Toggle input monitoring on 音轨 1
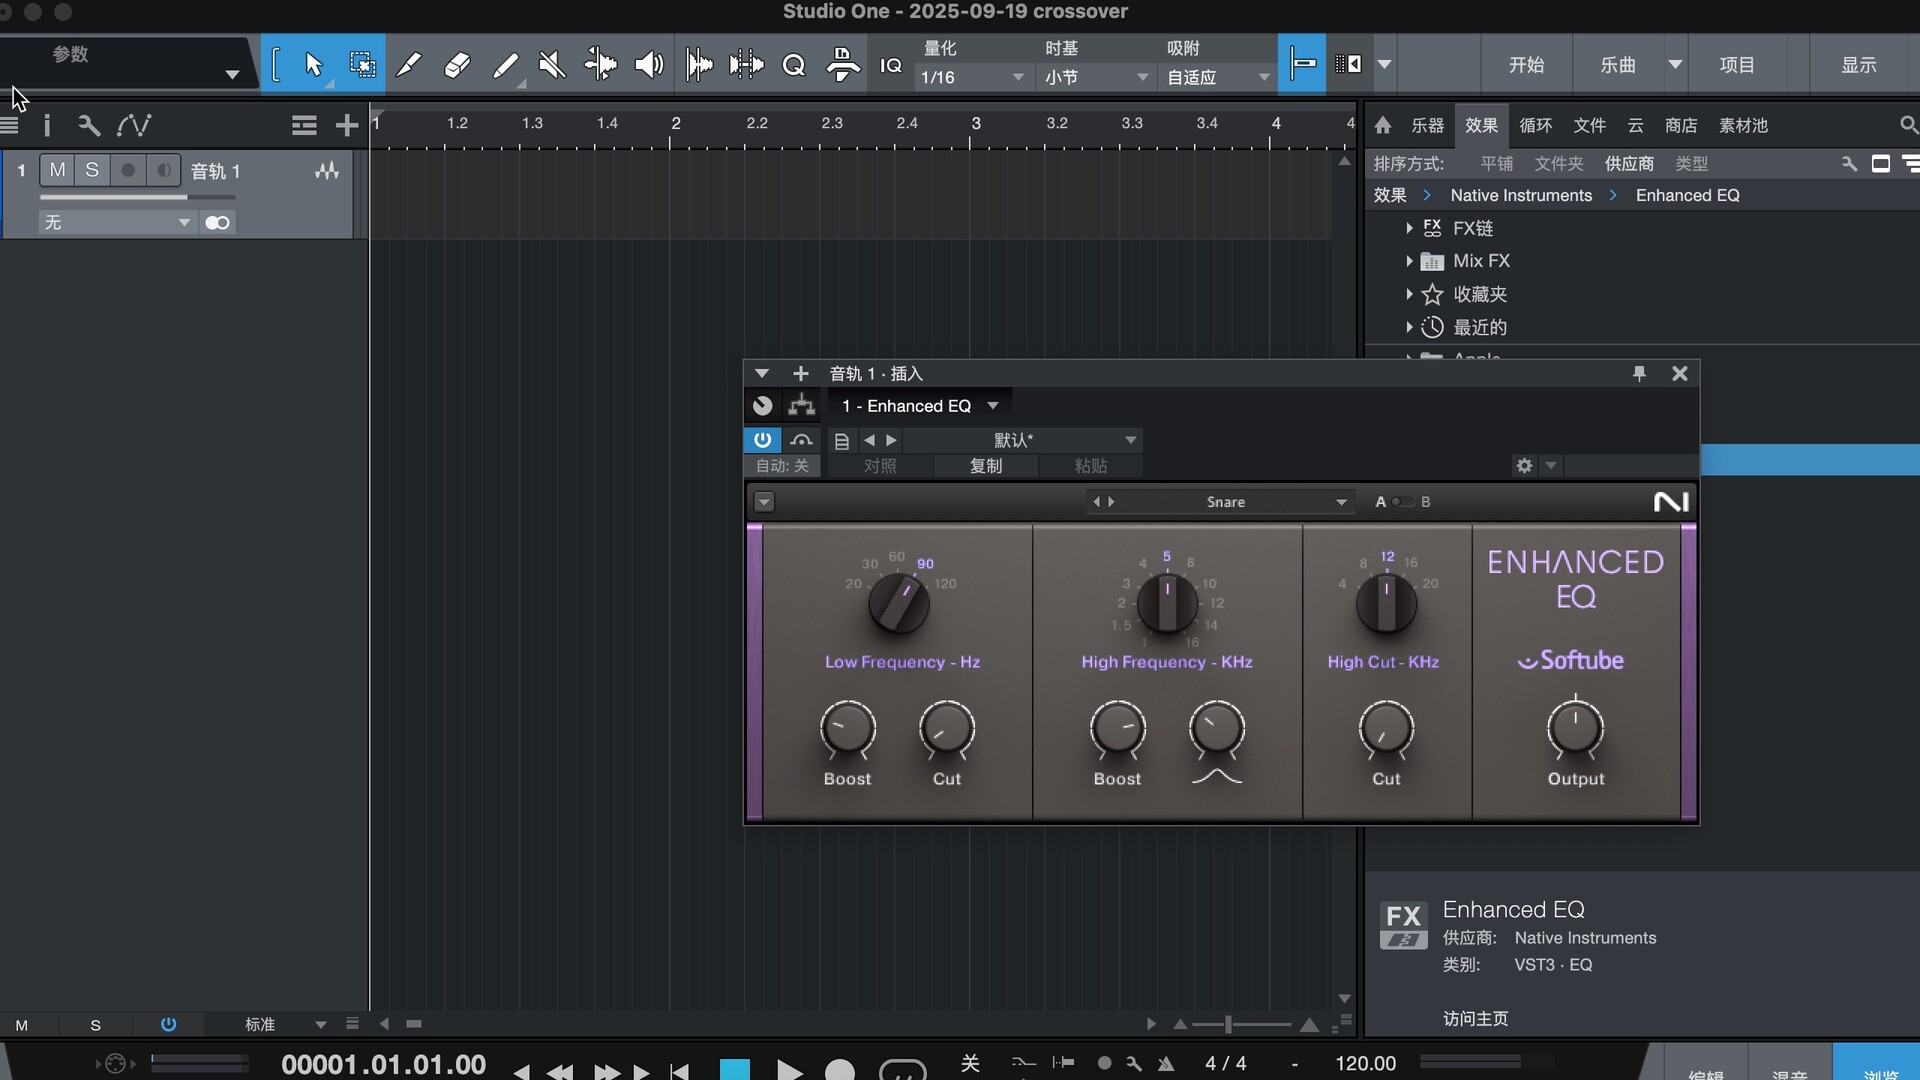This screenshot has width=1920, height=1080. pos(163,170)
